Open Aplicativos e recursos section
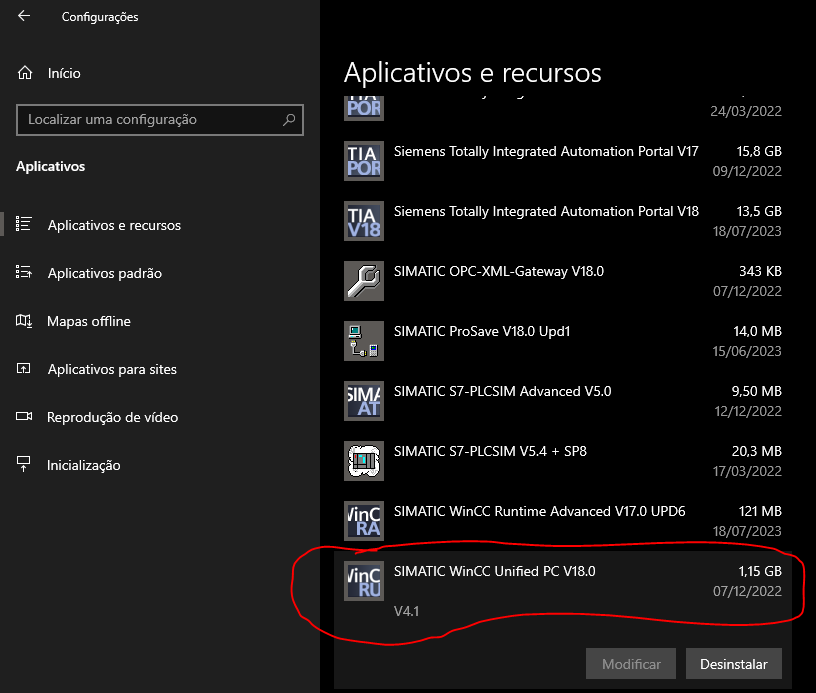Image resolution: width=816 pixels, height=693 pixels. tap(114, 225)
